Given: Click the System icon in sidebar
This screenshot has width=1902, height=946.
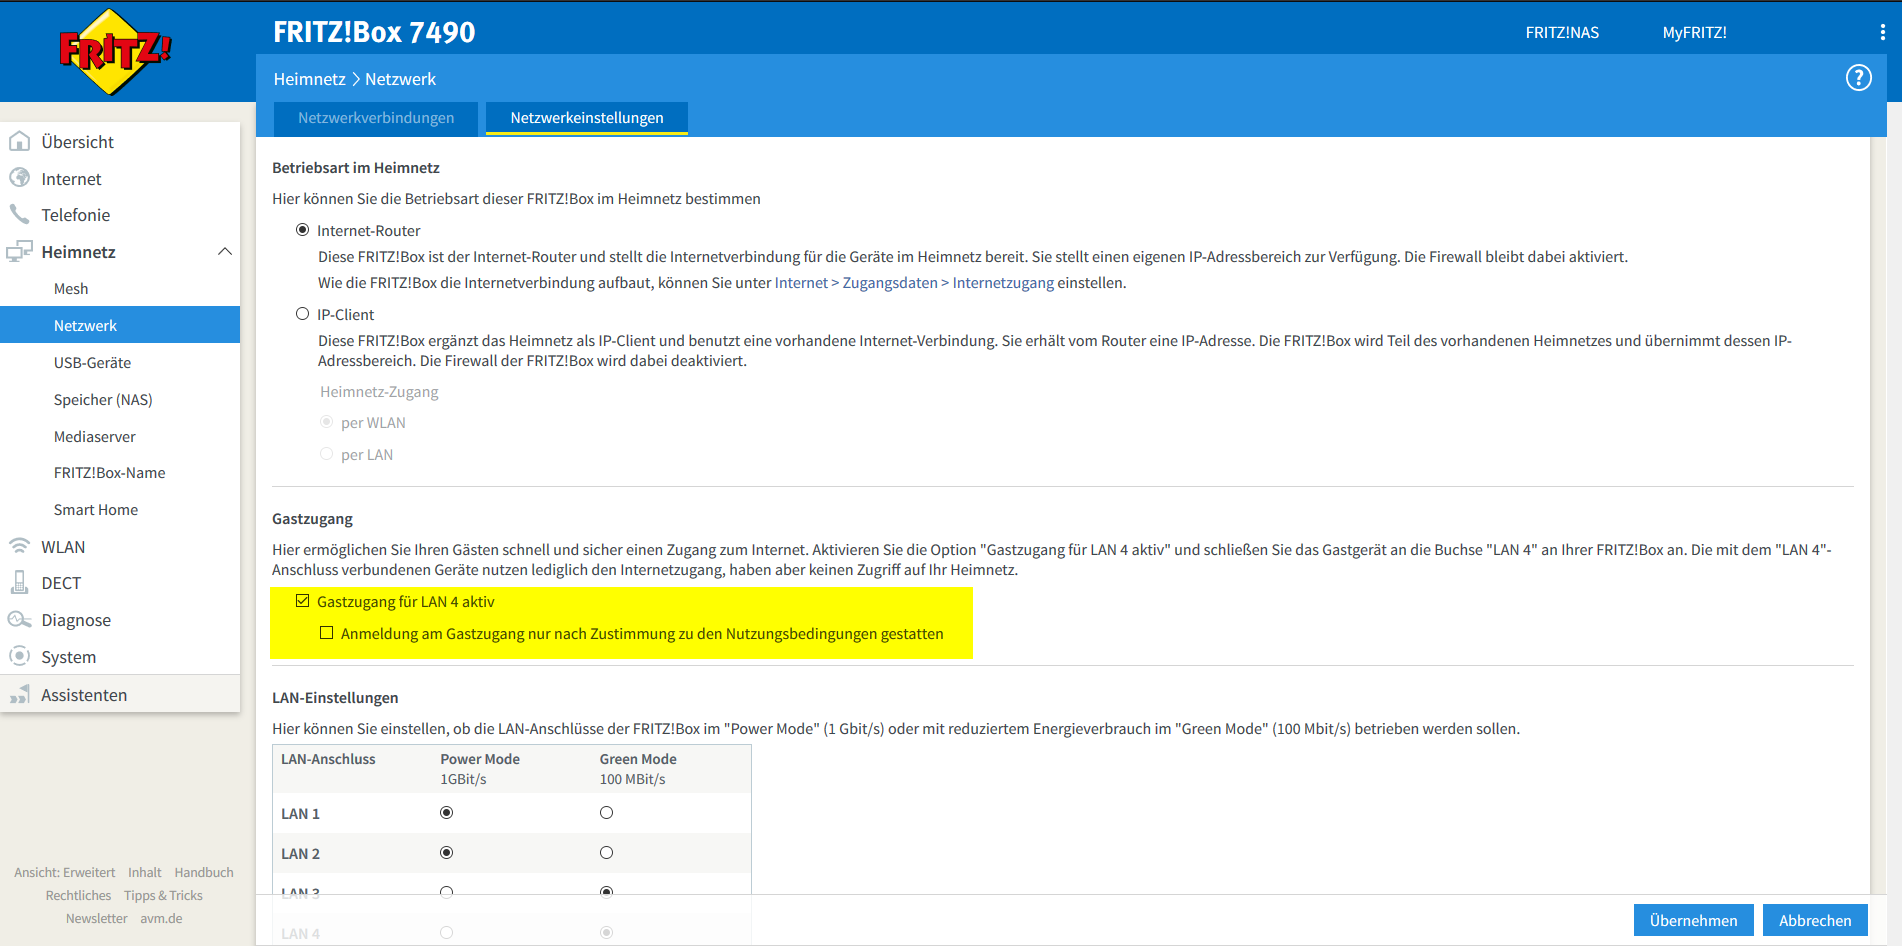Looking at the screenshot, I should (x=19, y=656).
